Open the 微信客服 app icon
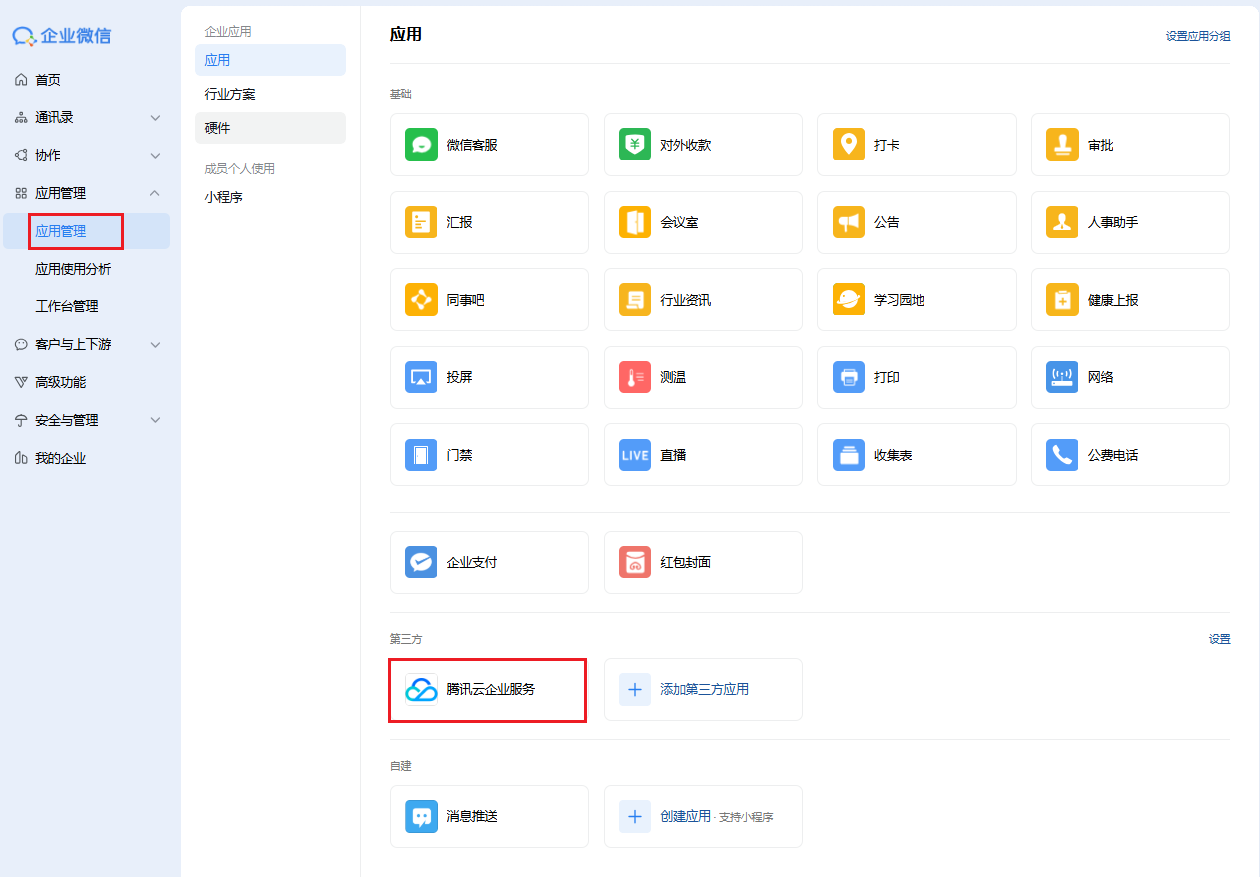 click(x=421, y=144)
